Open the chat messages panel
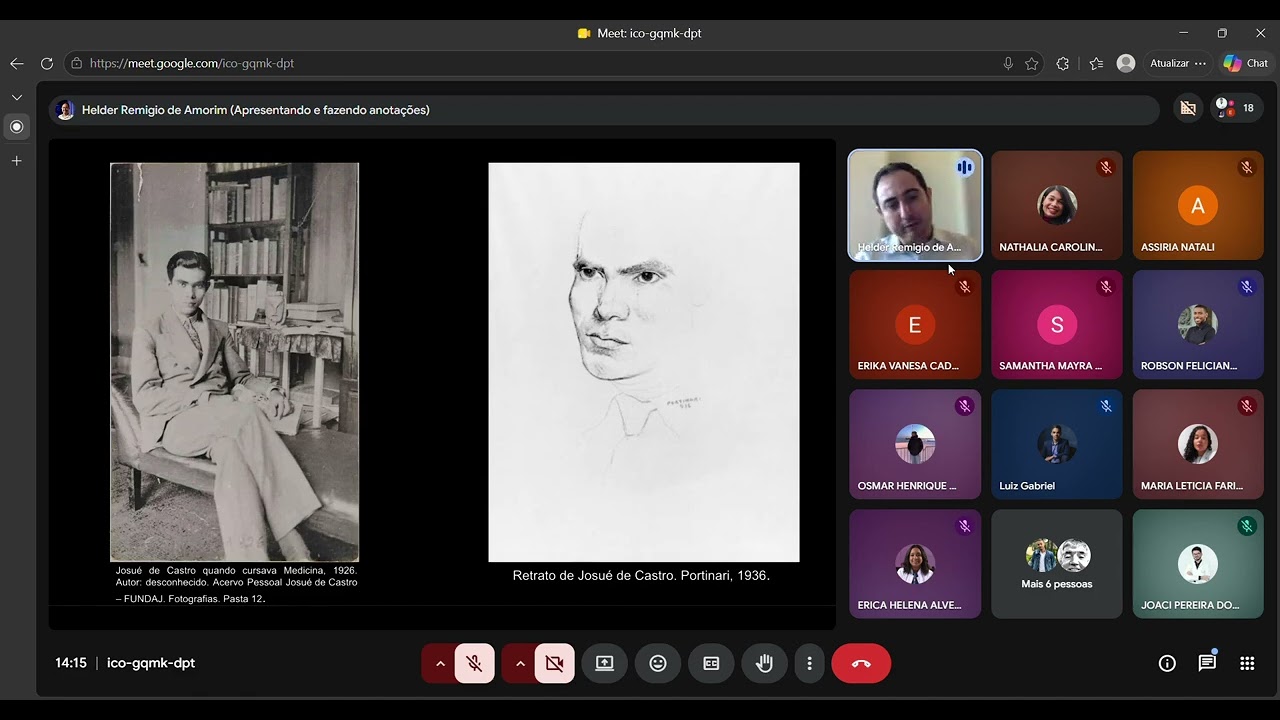Viewport: 1280px width, 720px height. (x=1207, y=663)
